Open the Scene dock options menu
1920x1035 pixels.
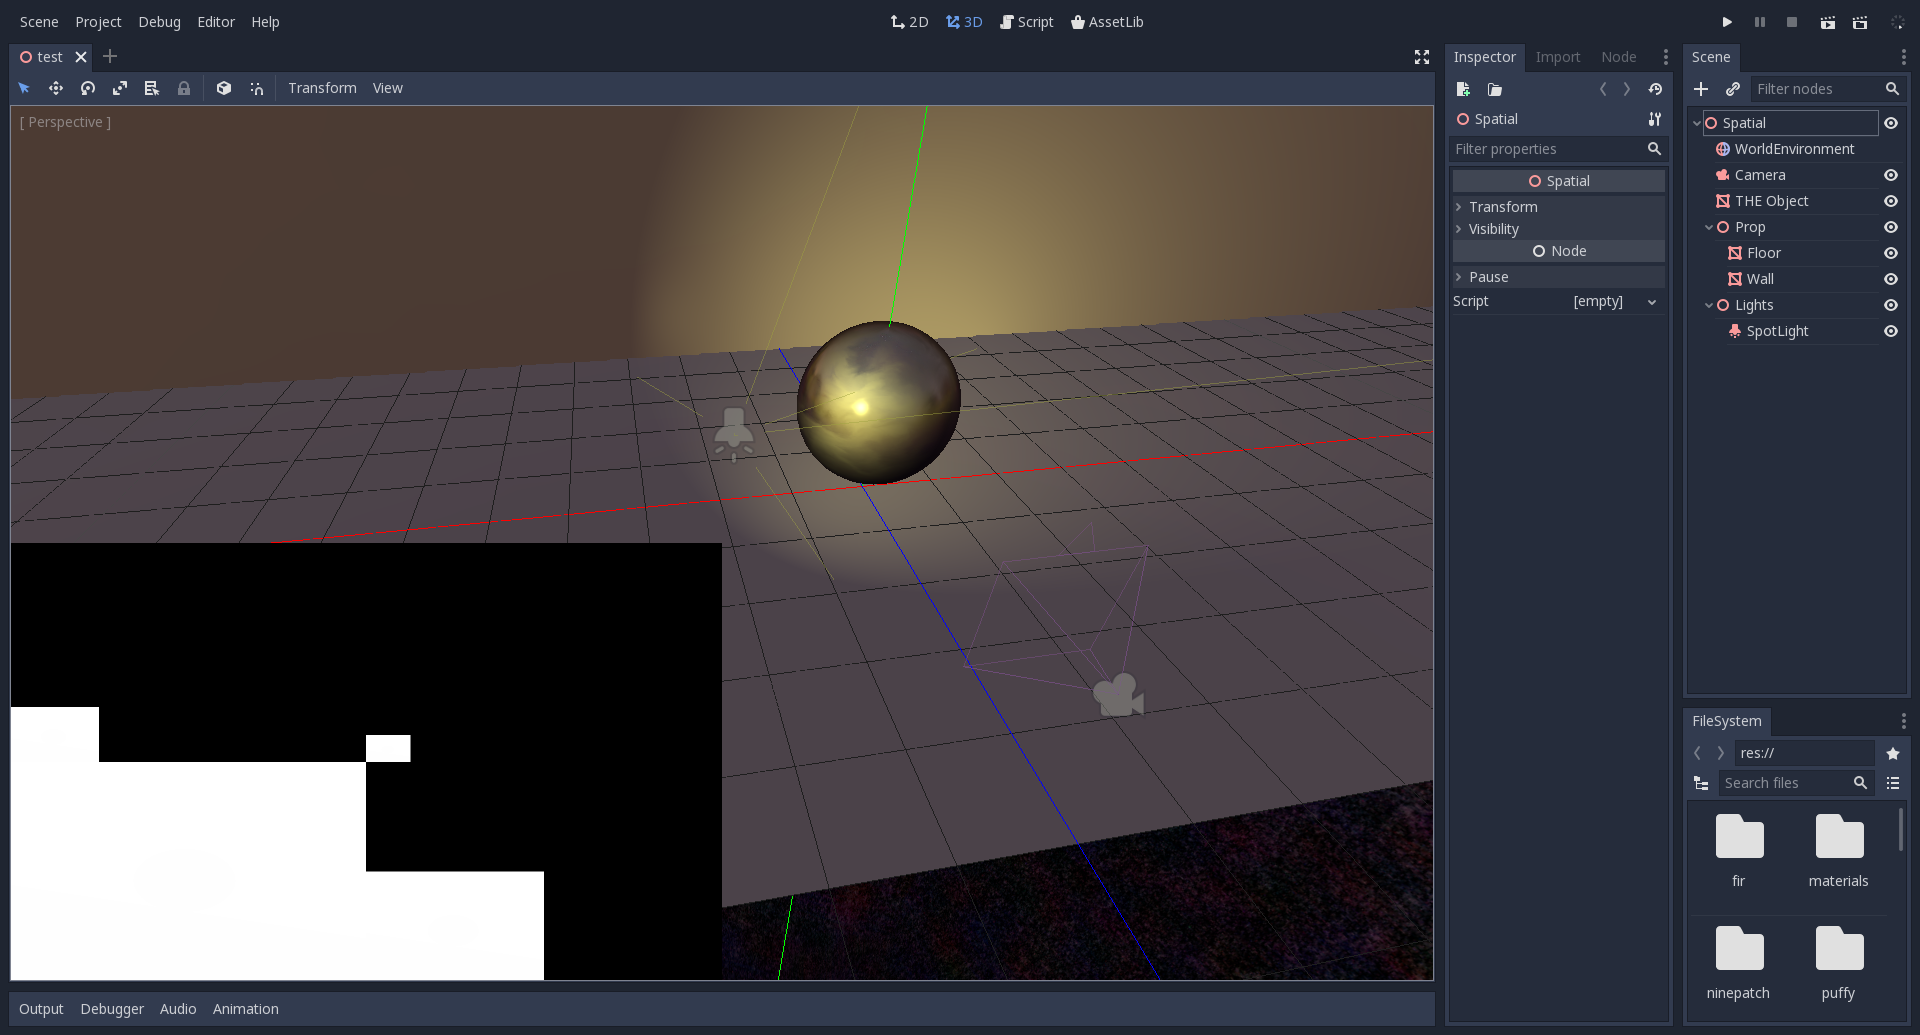(x=1903, y=57)
